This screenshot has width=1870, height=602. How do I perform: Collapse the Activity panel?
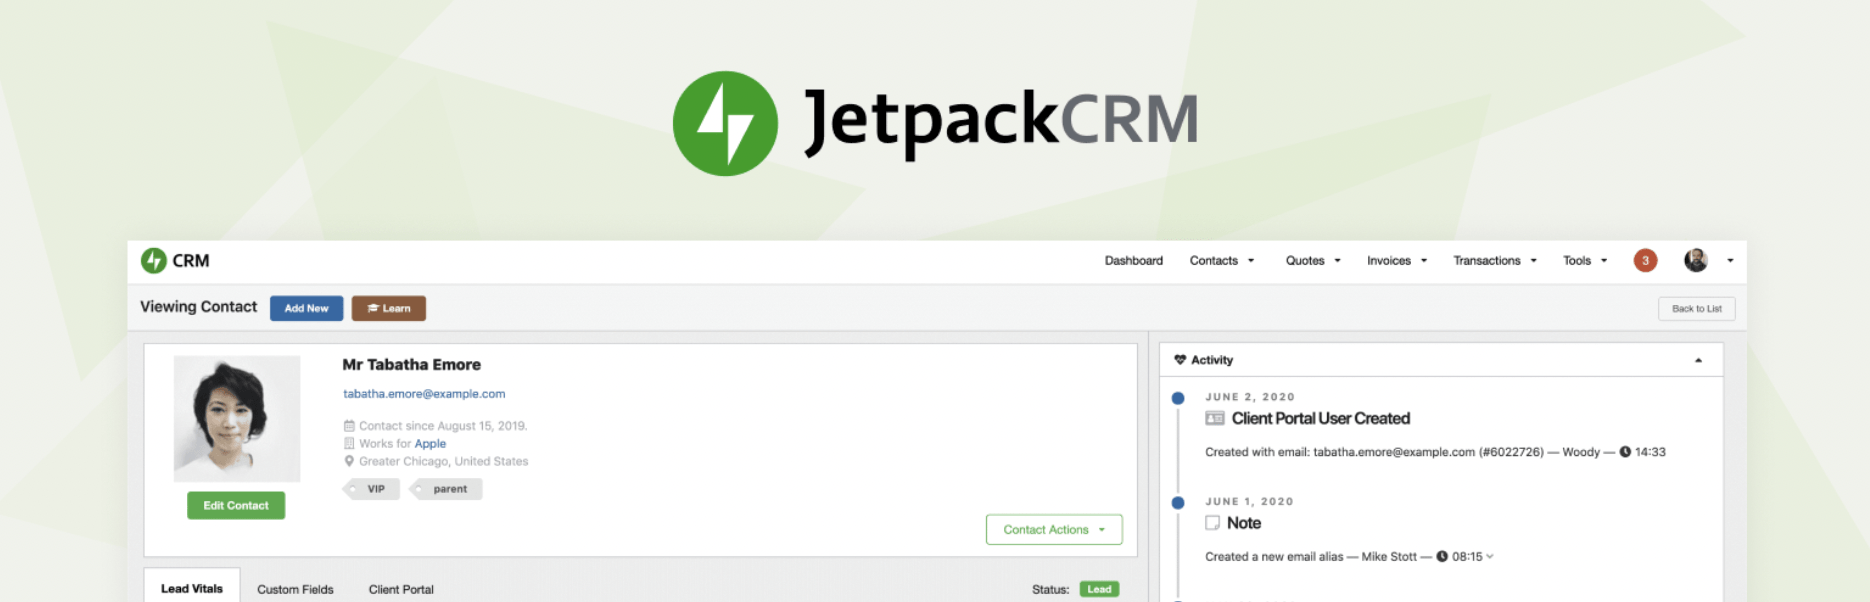pyautogui.click(x=1698, y=360)
